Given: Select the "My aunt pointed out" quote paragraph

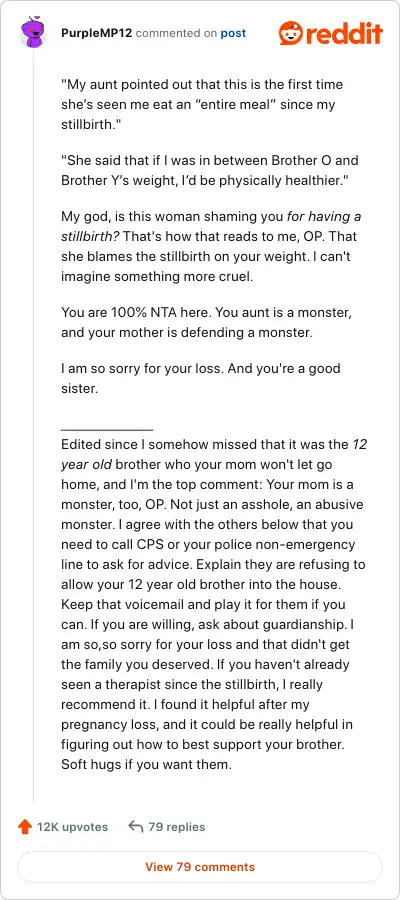Looking at the screenshot, I should [202, 105].
